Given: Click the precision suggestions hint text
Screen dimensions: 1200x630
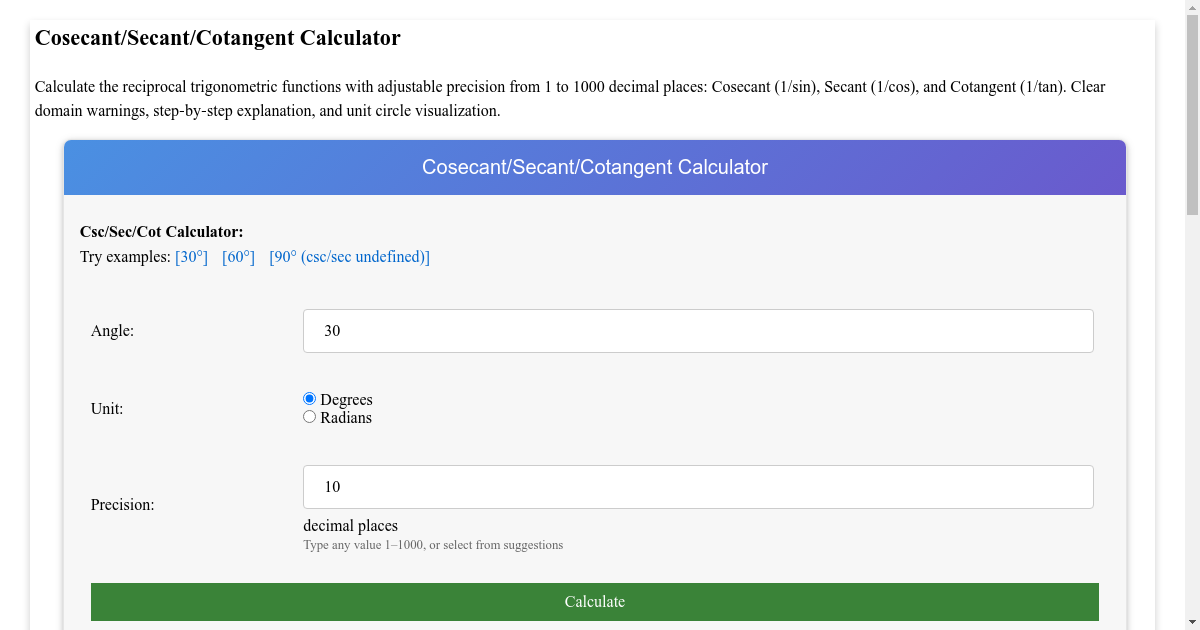Looking at the screenshot, I should click(x=433, y=545).
